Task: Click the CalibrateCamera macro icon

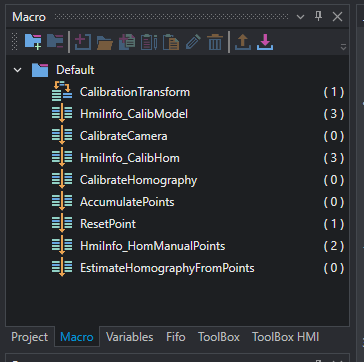Action: click(62, 135)
